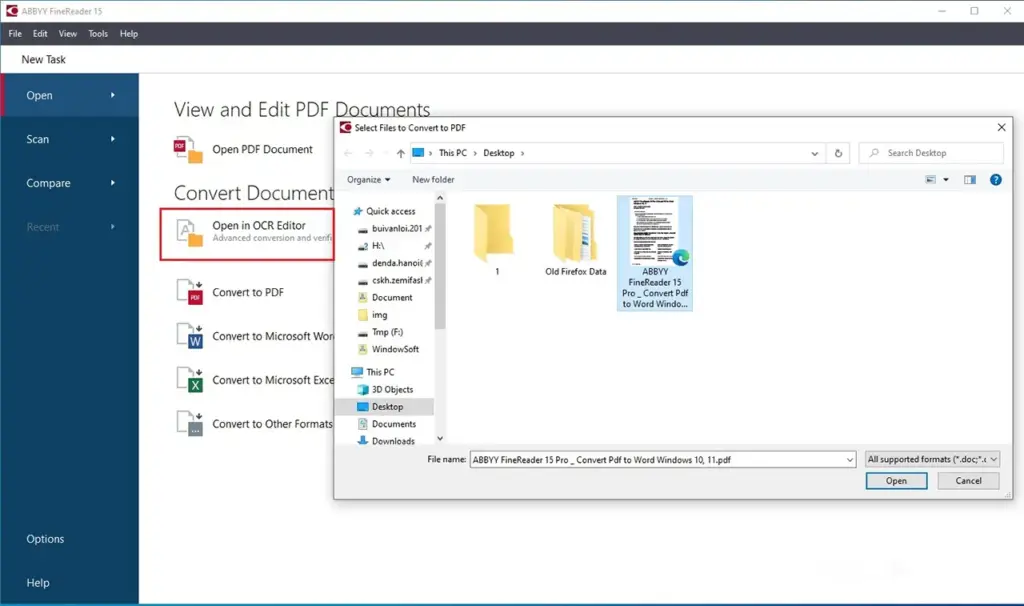Navigate up one level using the up arrow
The image size is (1024, 606).
401,152
